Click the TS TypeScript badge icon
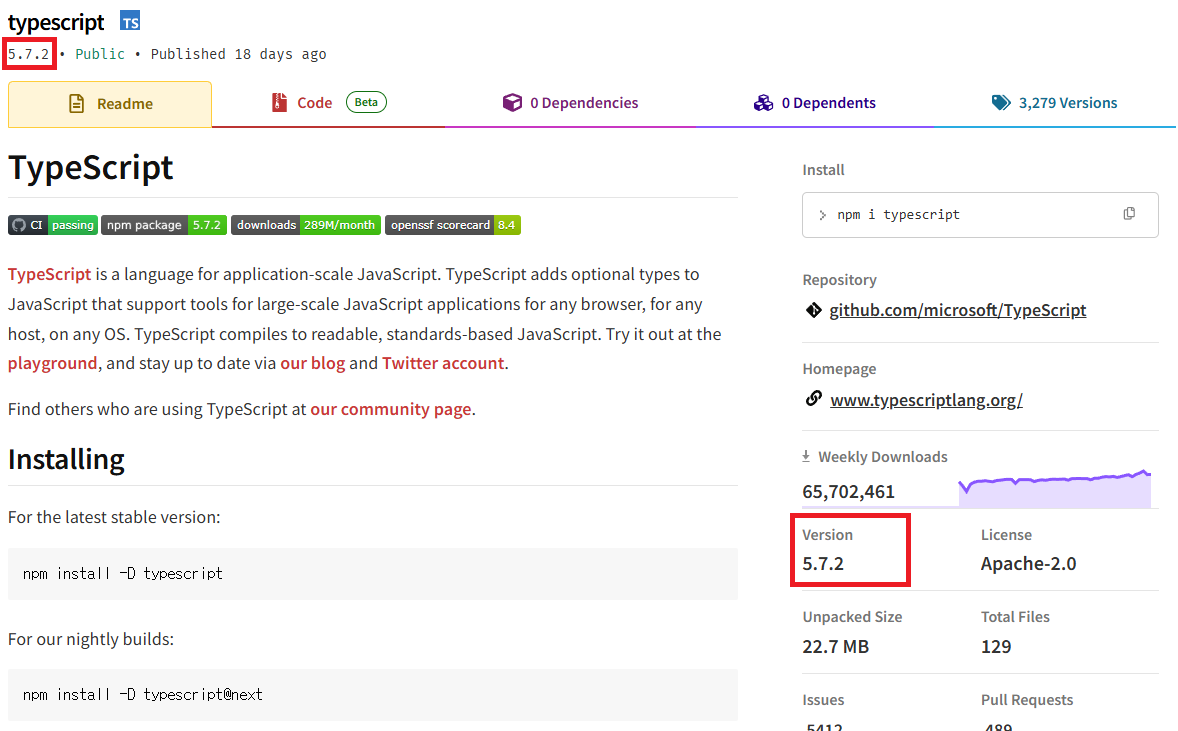 [x=130, y=22]
